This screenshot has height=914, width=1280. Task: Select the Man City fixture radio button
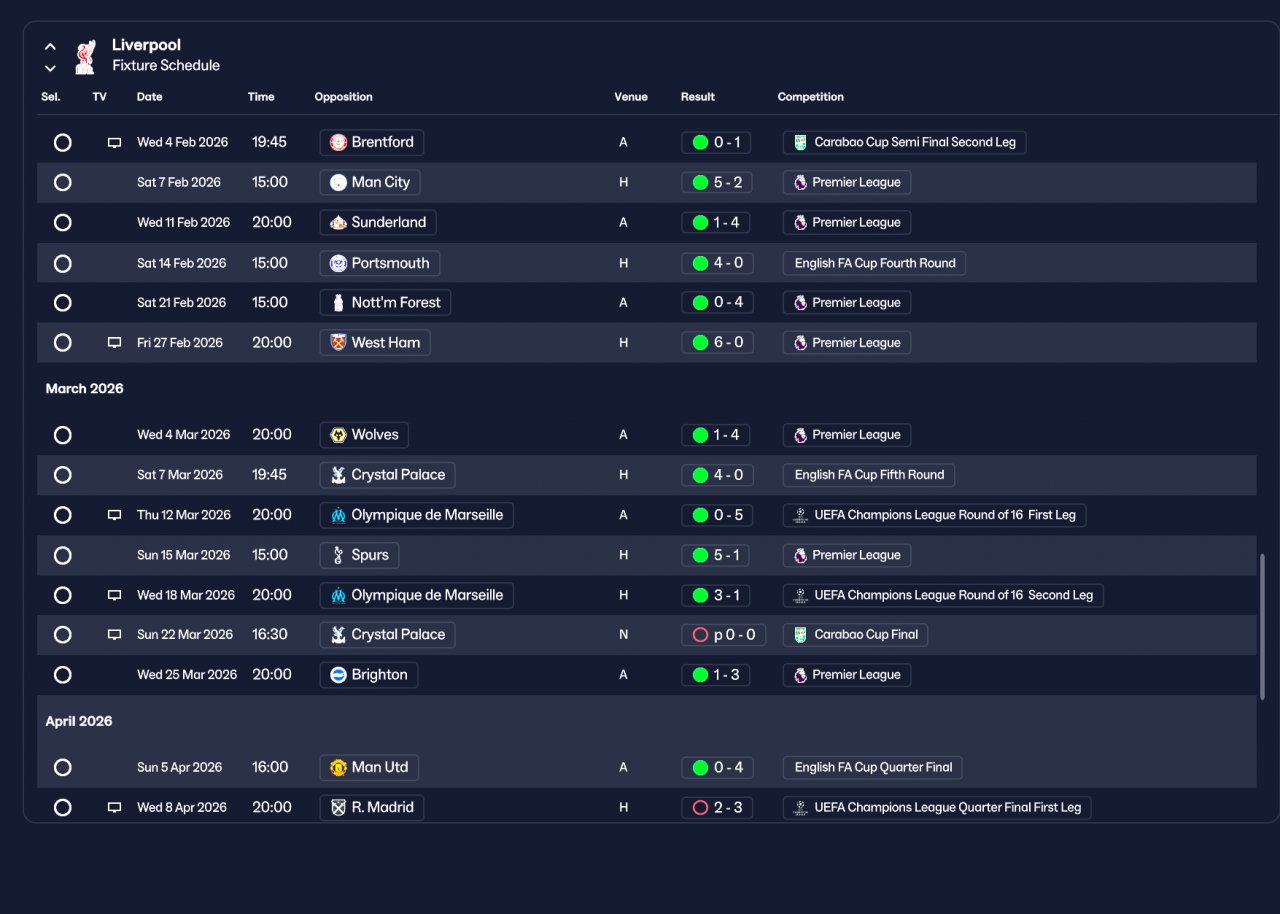coord(62,182)
